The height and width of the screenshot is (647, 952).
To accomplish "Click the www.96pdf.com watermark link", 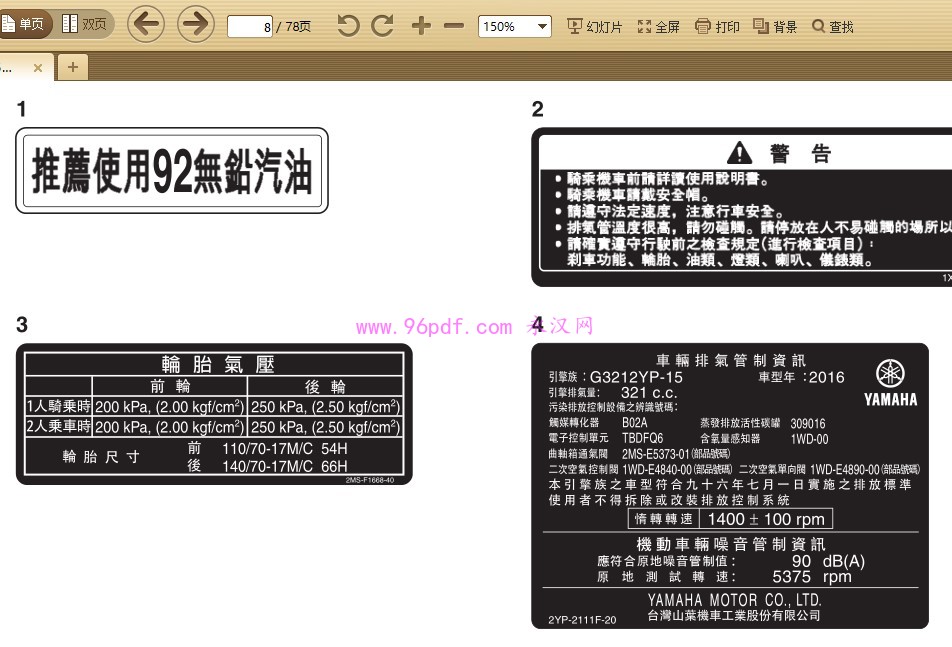I will (x=433, y=327).
